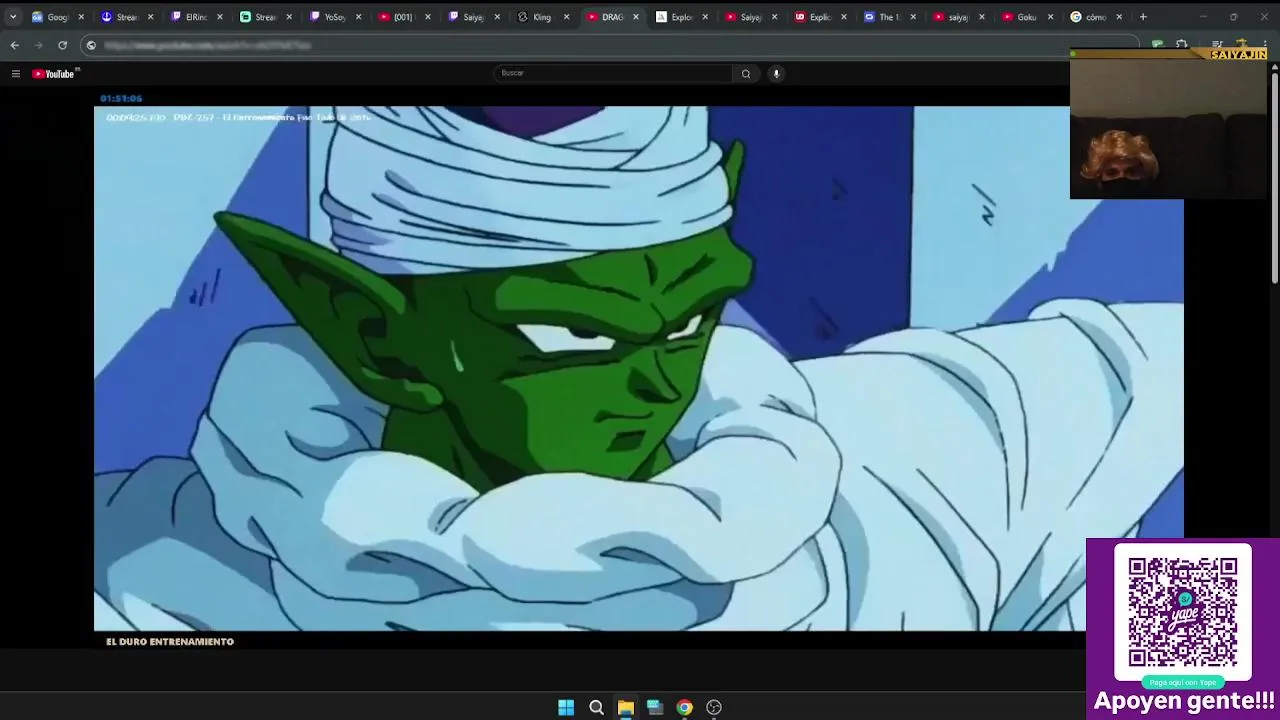Open the media controls toolbar icon
1280x720 pixels.
tap(1217, 45)
